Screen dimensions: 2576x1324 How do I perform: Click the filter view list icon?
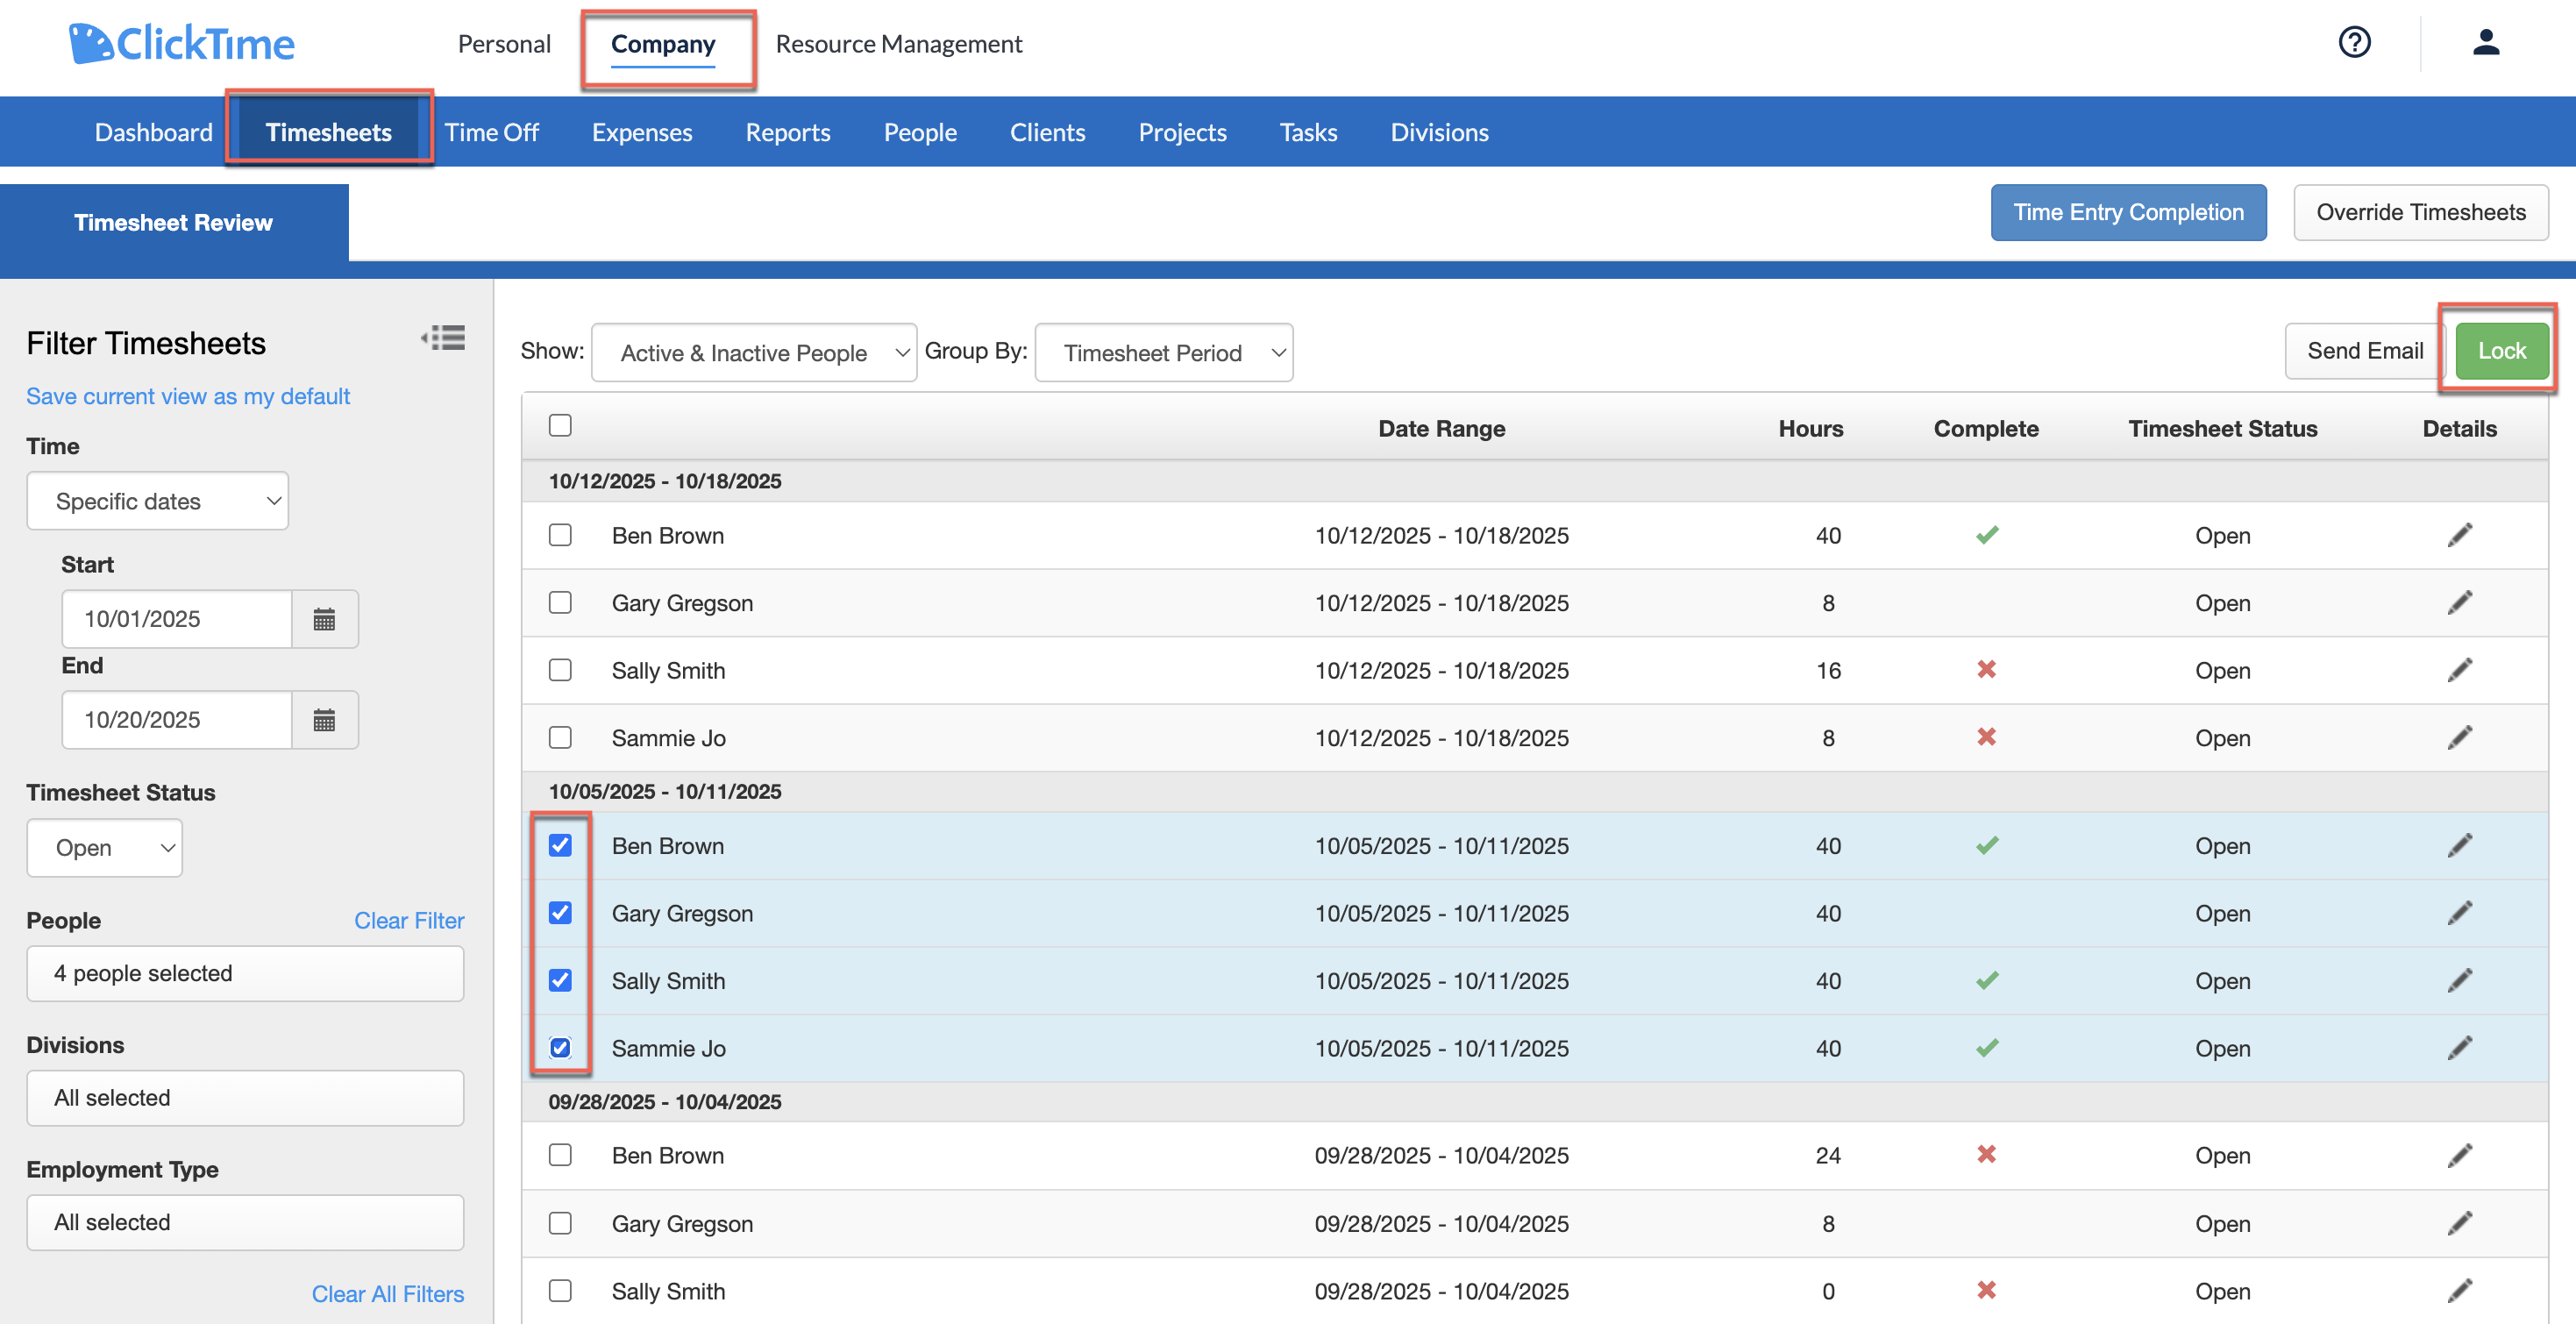point(443,338)
